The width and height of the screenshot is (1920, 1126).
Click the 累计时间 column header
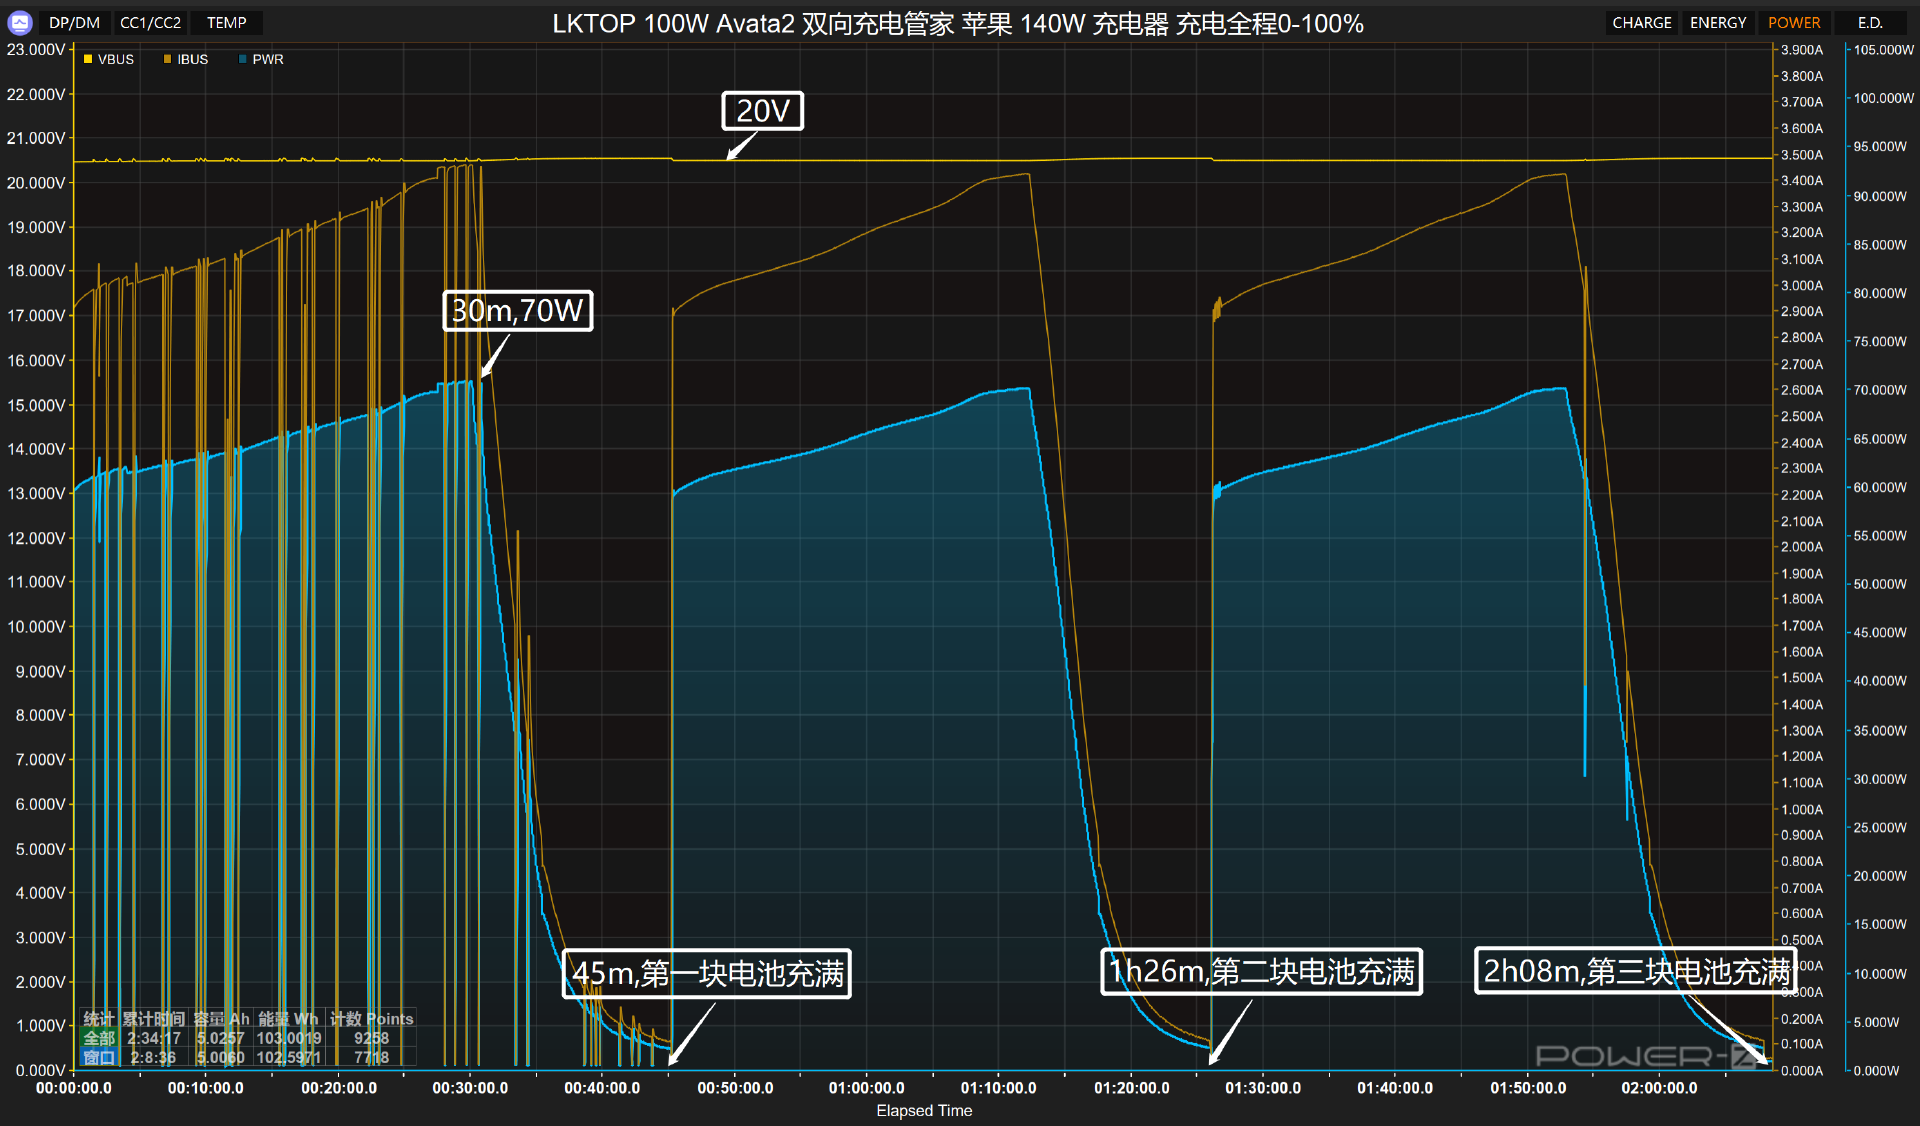(x=154, y=1019)
